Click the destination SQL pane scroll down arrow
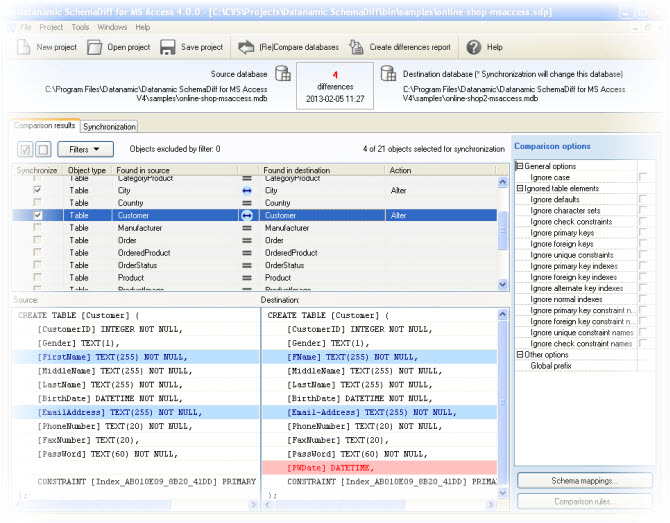Viewport: 670px width, 523px height. point(502,493)
